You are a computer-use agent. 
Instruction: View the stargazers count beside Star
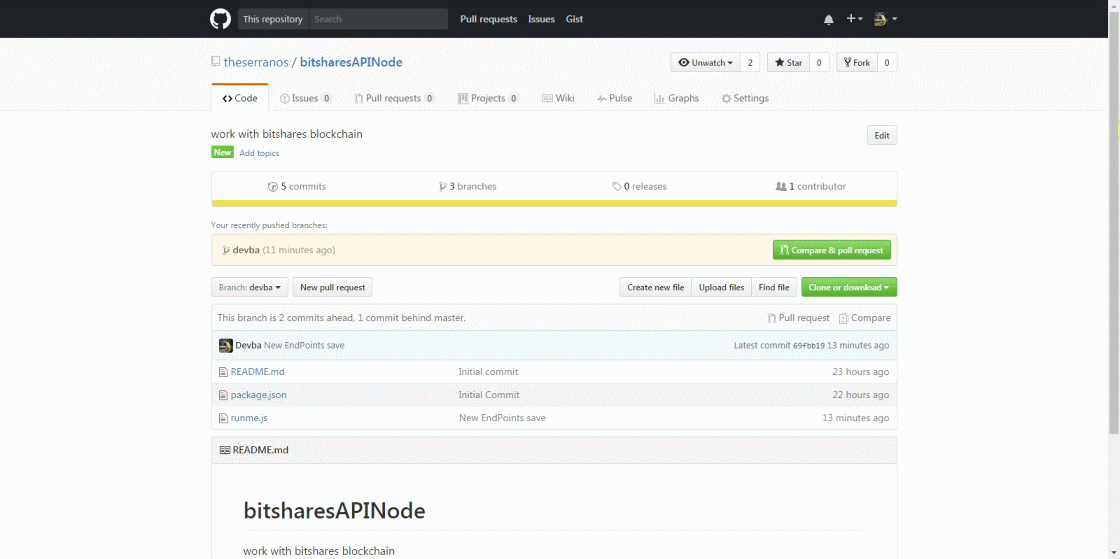819,63
